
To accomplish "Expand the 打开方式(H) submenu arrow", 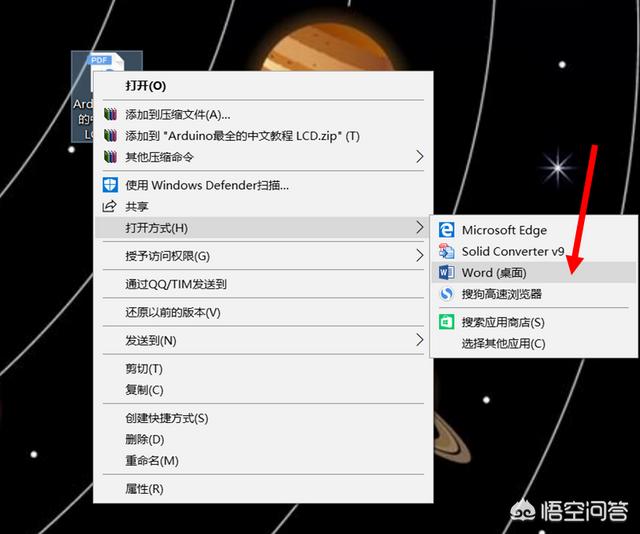I will pyautogui.click(x=420, y=227).
